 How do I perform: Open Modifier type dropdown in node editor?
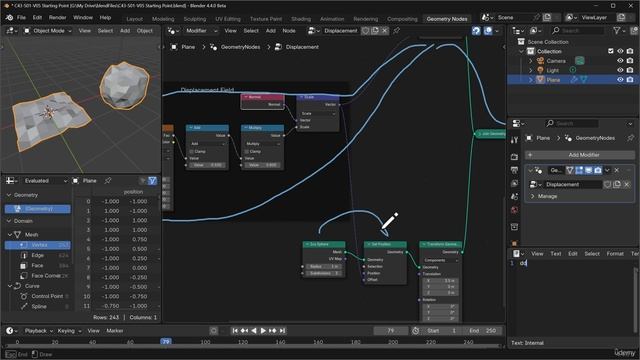tap(201, 31)
